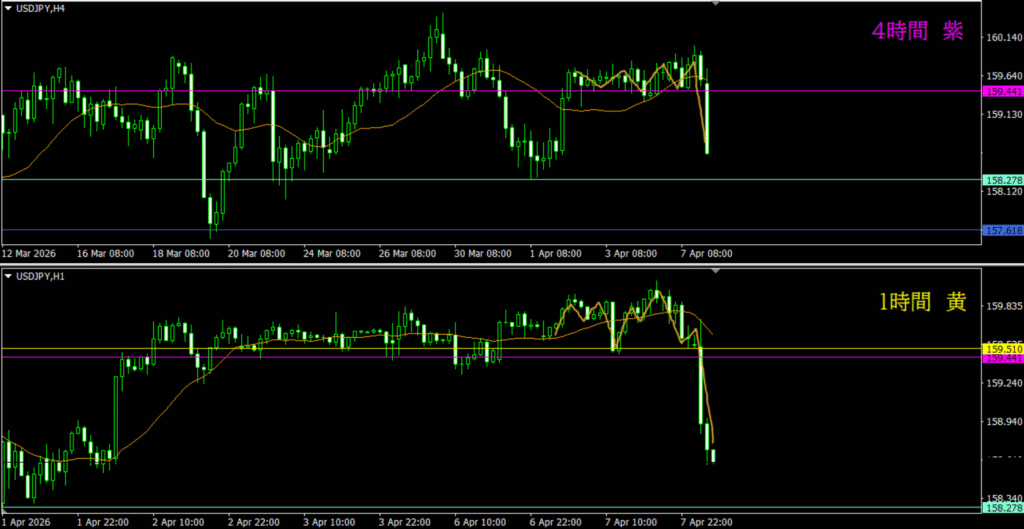Image resolution: width=1024 pixels, height=529 pixels.
Task: Select the blue 157.618 price tag on H4 chart
Action: click(x=1001, y=230)
